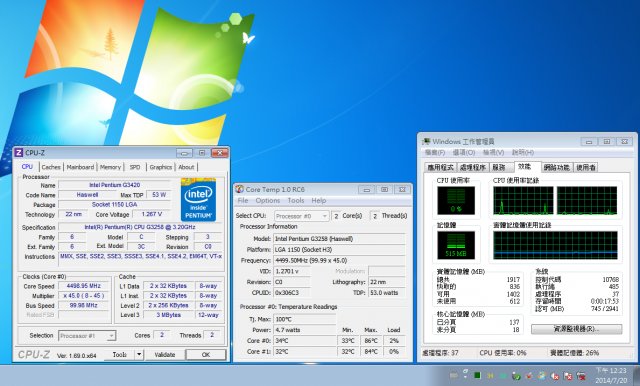
Task: Open the Tools menu in Core Temp
Action: [296, 200]
